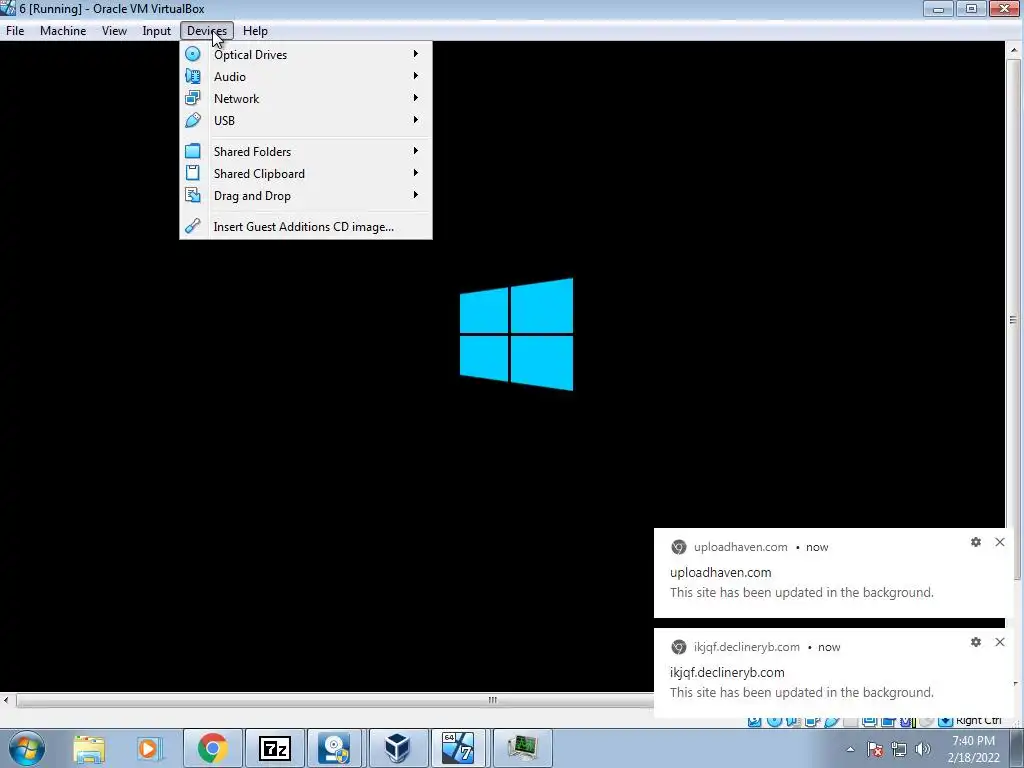Open the network tray icon
The height and width of the screenshot is (768, 1024).
tap(899, 749)
